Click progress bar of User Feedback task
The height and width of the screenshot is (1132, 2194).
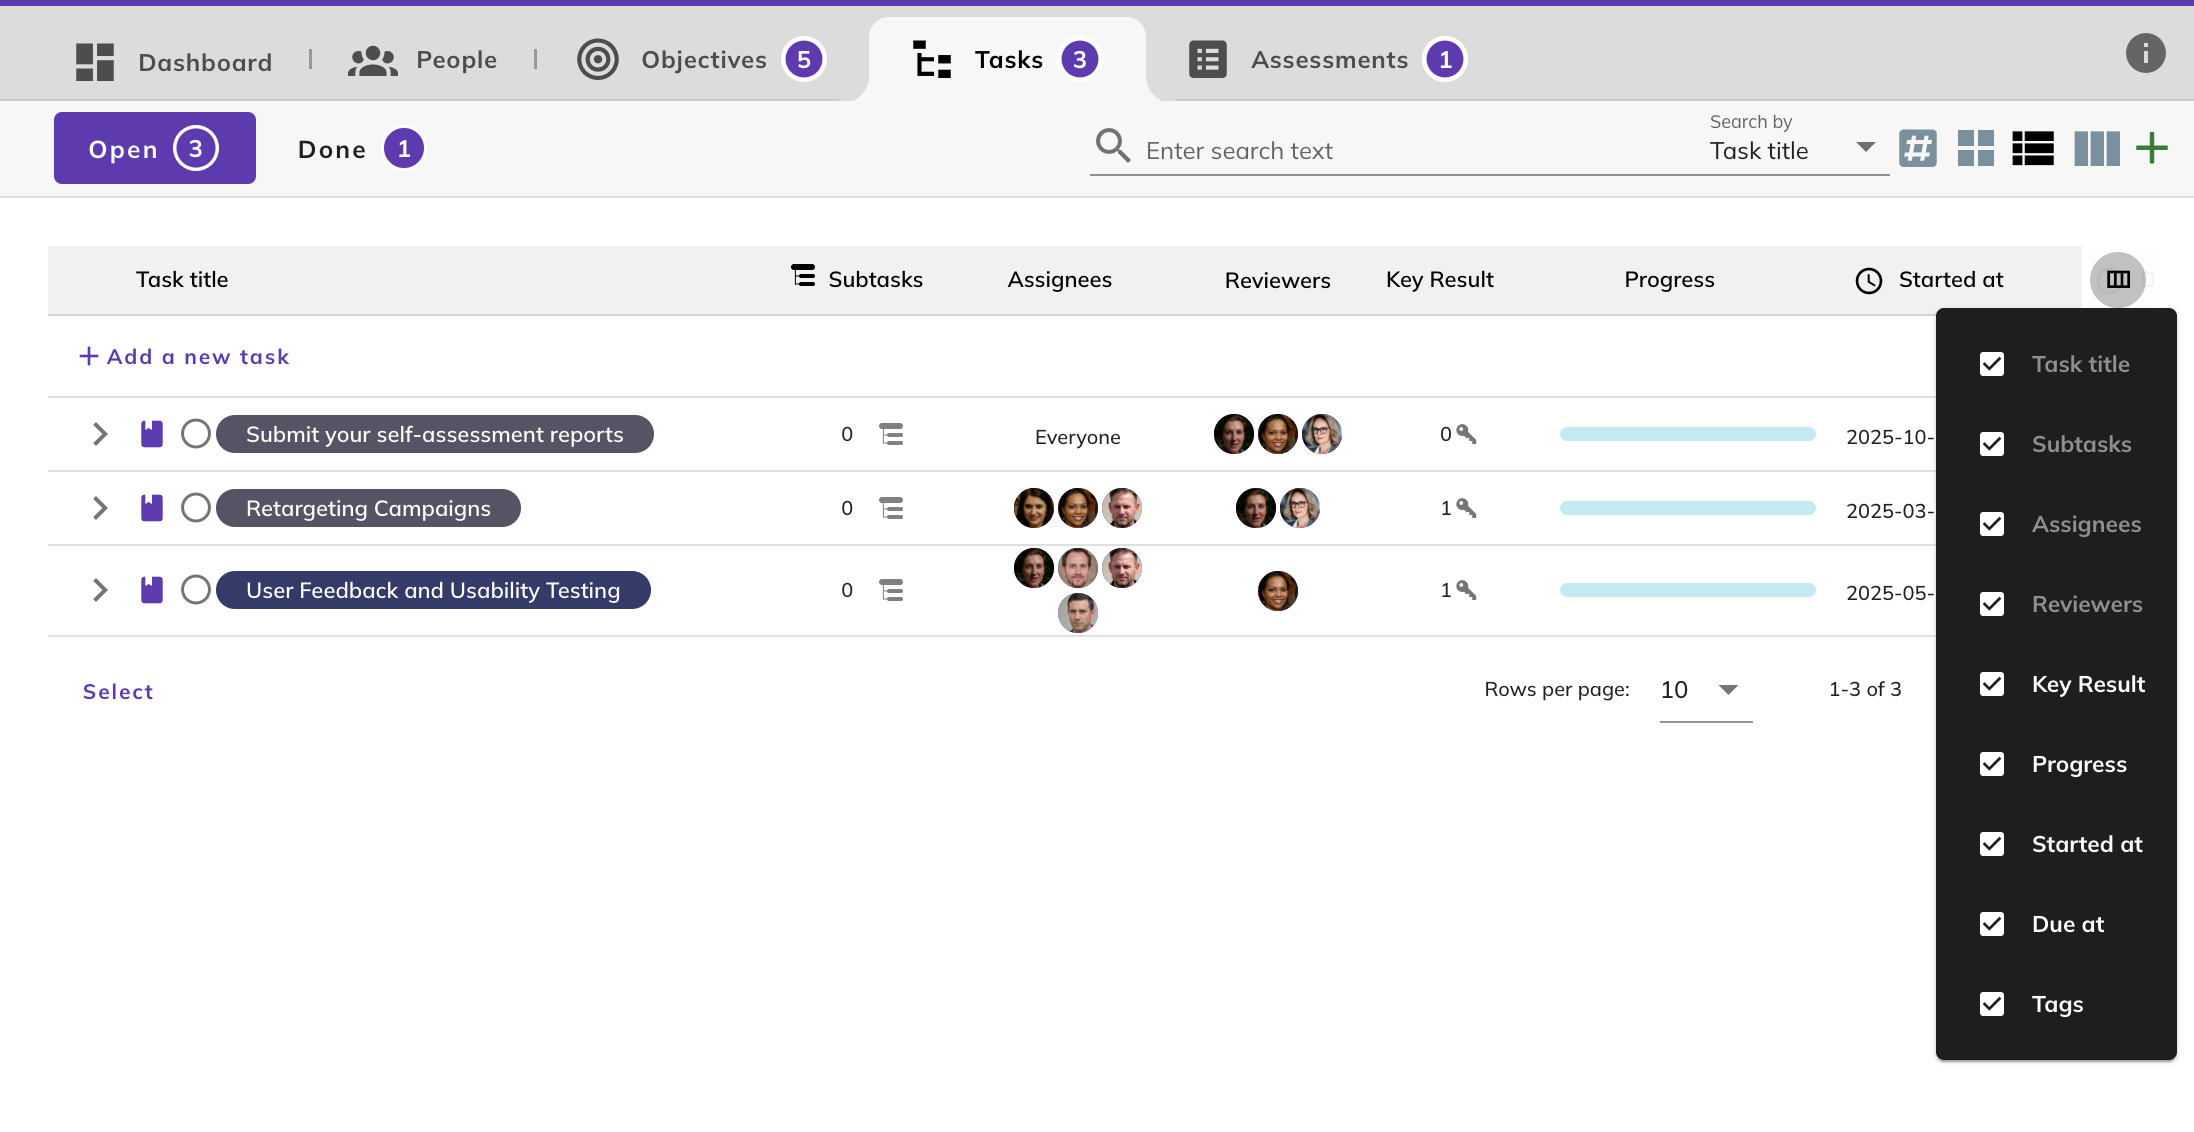[1687, 590]
